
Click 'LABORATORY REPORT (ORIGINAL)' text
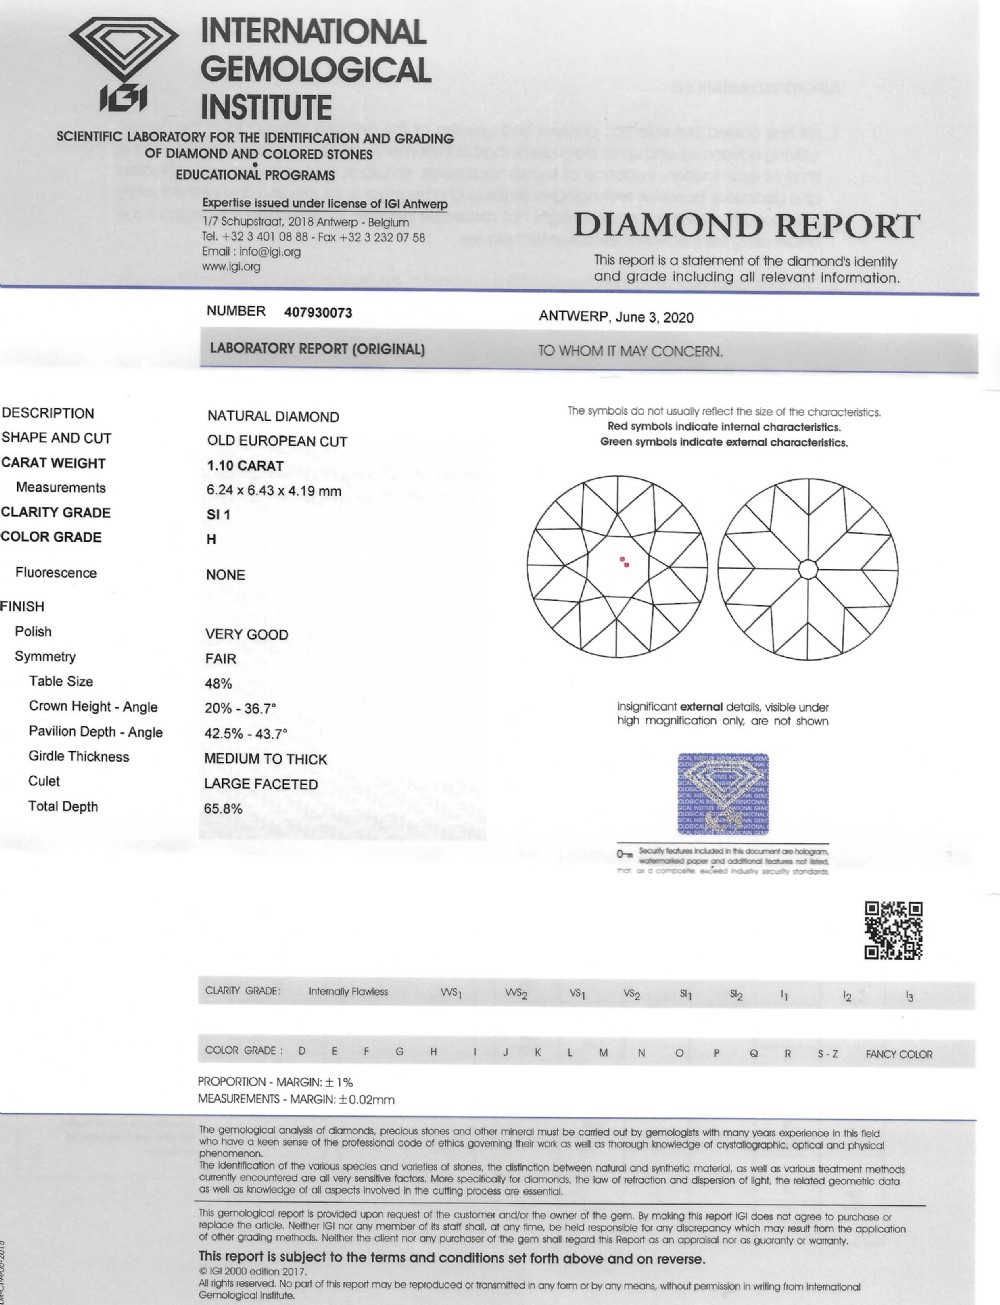(317, 349)
